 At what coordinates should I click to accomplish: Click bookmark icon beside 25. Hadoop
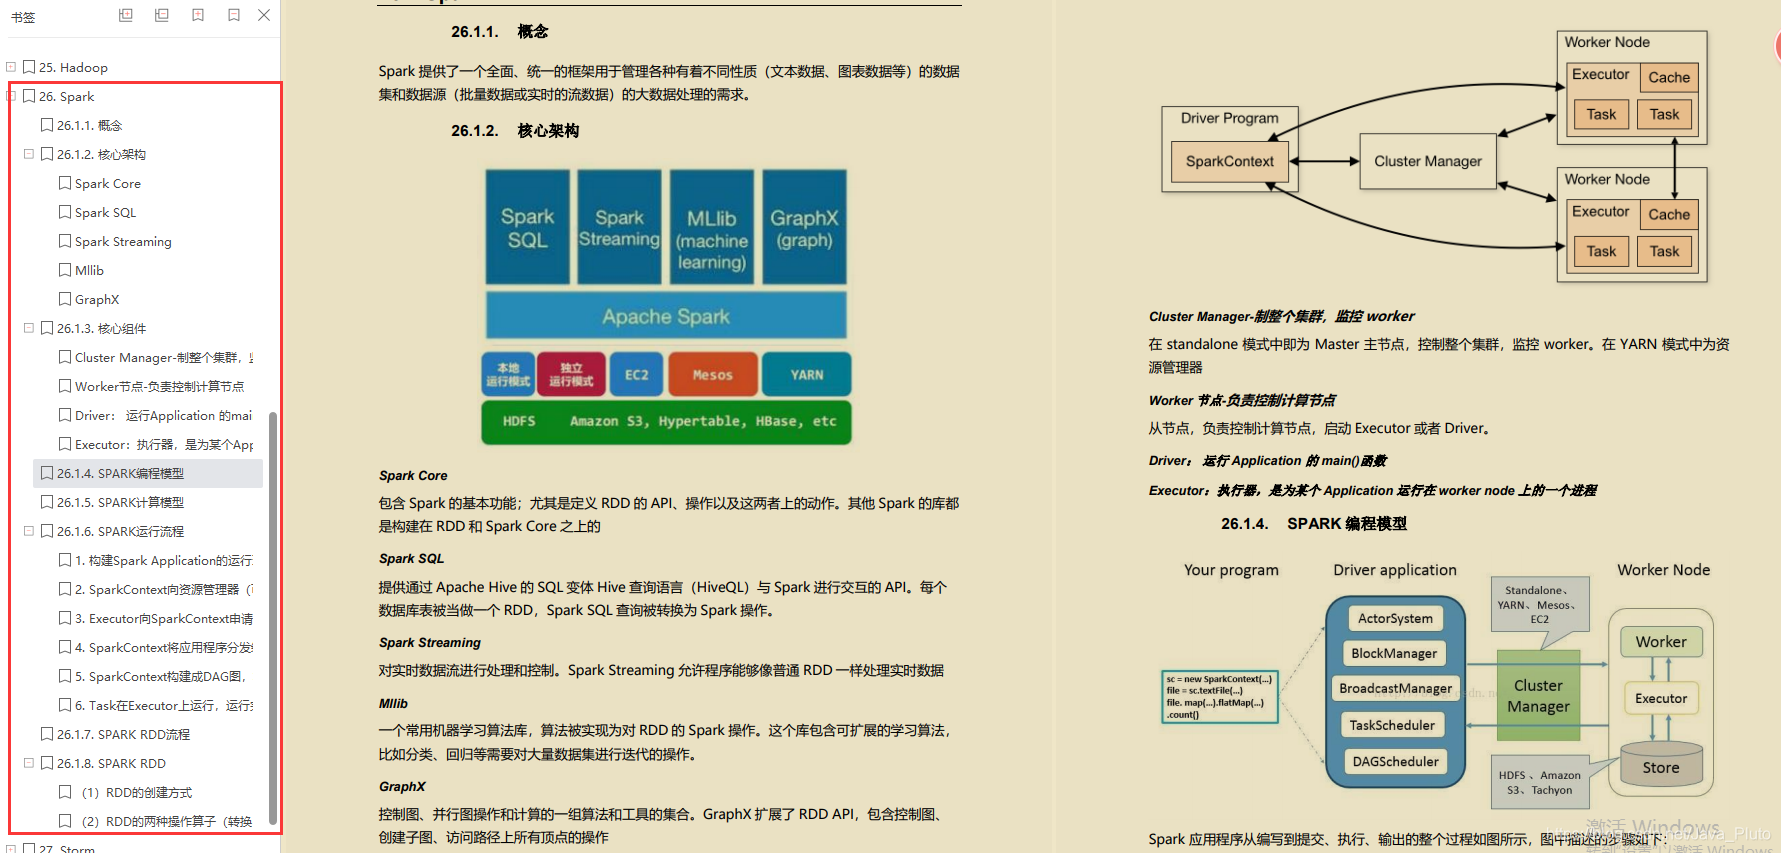[29, 67]
